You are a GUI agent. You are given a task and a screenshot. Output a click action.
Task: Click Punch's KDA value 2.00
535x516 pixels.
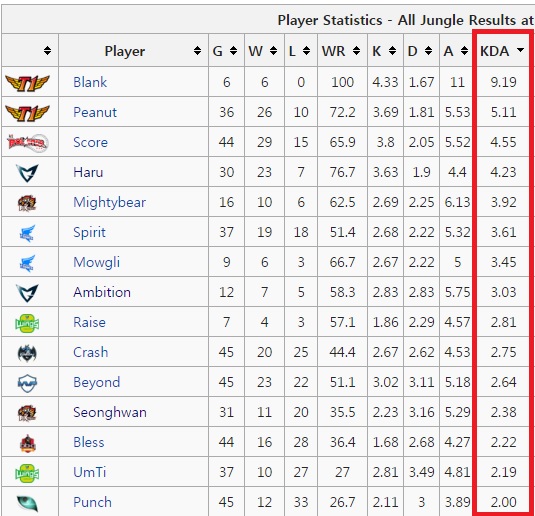coord(503,503)
